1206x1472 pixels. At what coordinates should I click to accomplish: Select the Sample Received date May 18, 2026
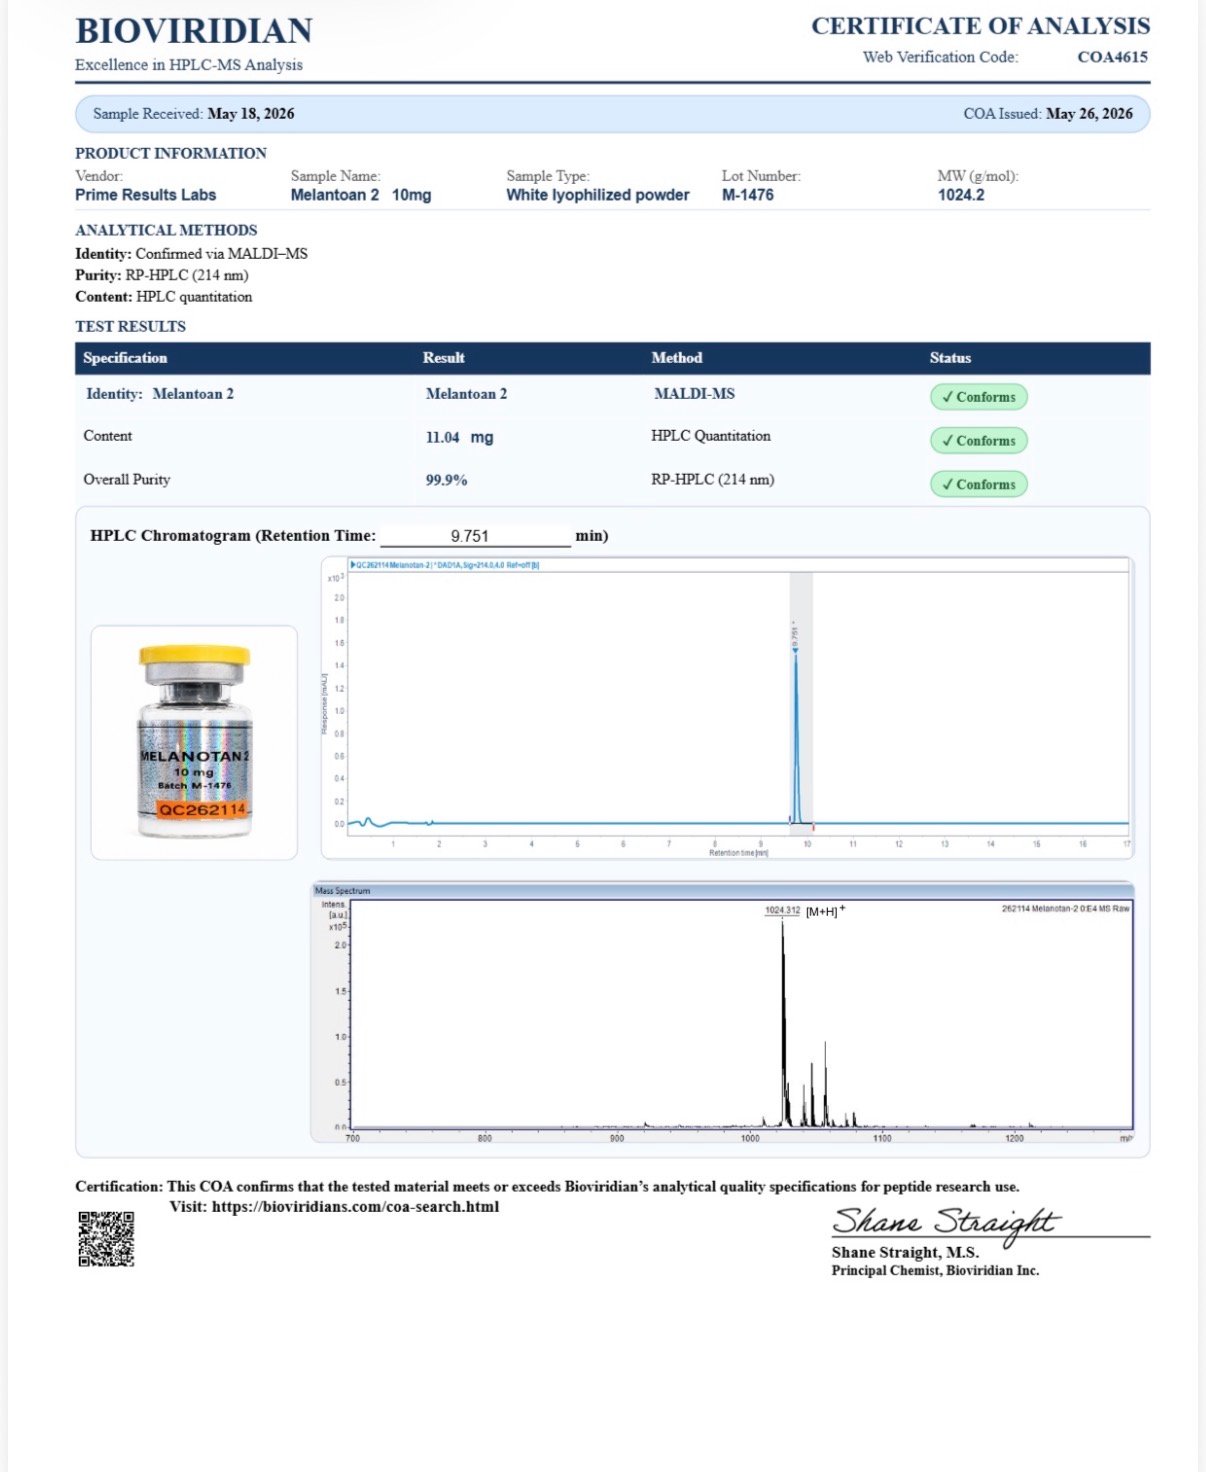pos(251,114)
